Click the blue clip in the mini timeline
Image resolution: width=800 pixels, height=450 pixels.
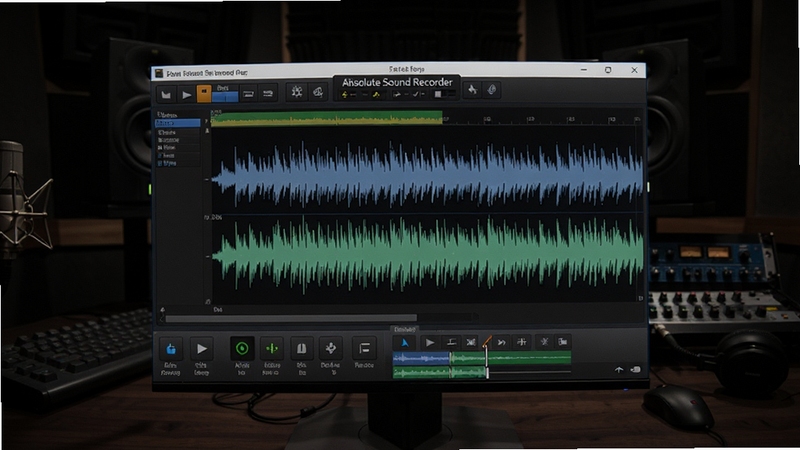[x=421, y=358]
